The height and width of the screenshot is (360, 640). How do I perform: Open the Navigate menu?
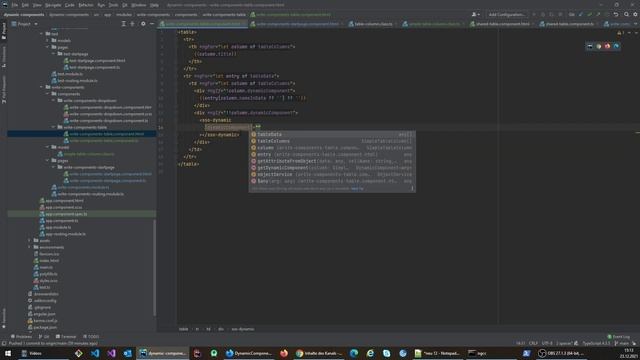[x=53, y=5]
